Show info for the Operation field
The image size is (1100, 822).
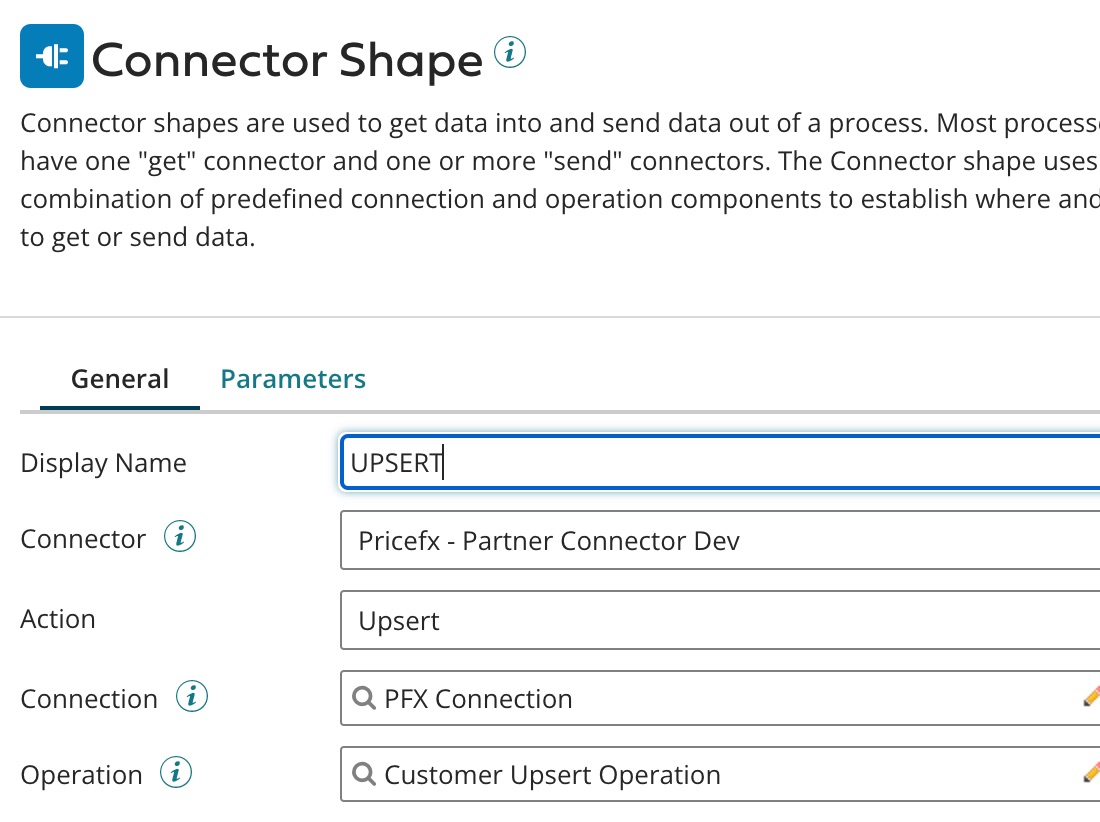tap(176, 774)
